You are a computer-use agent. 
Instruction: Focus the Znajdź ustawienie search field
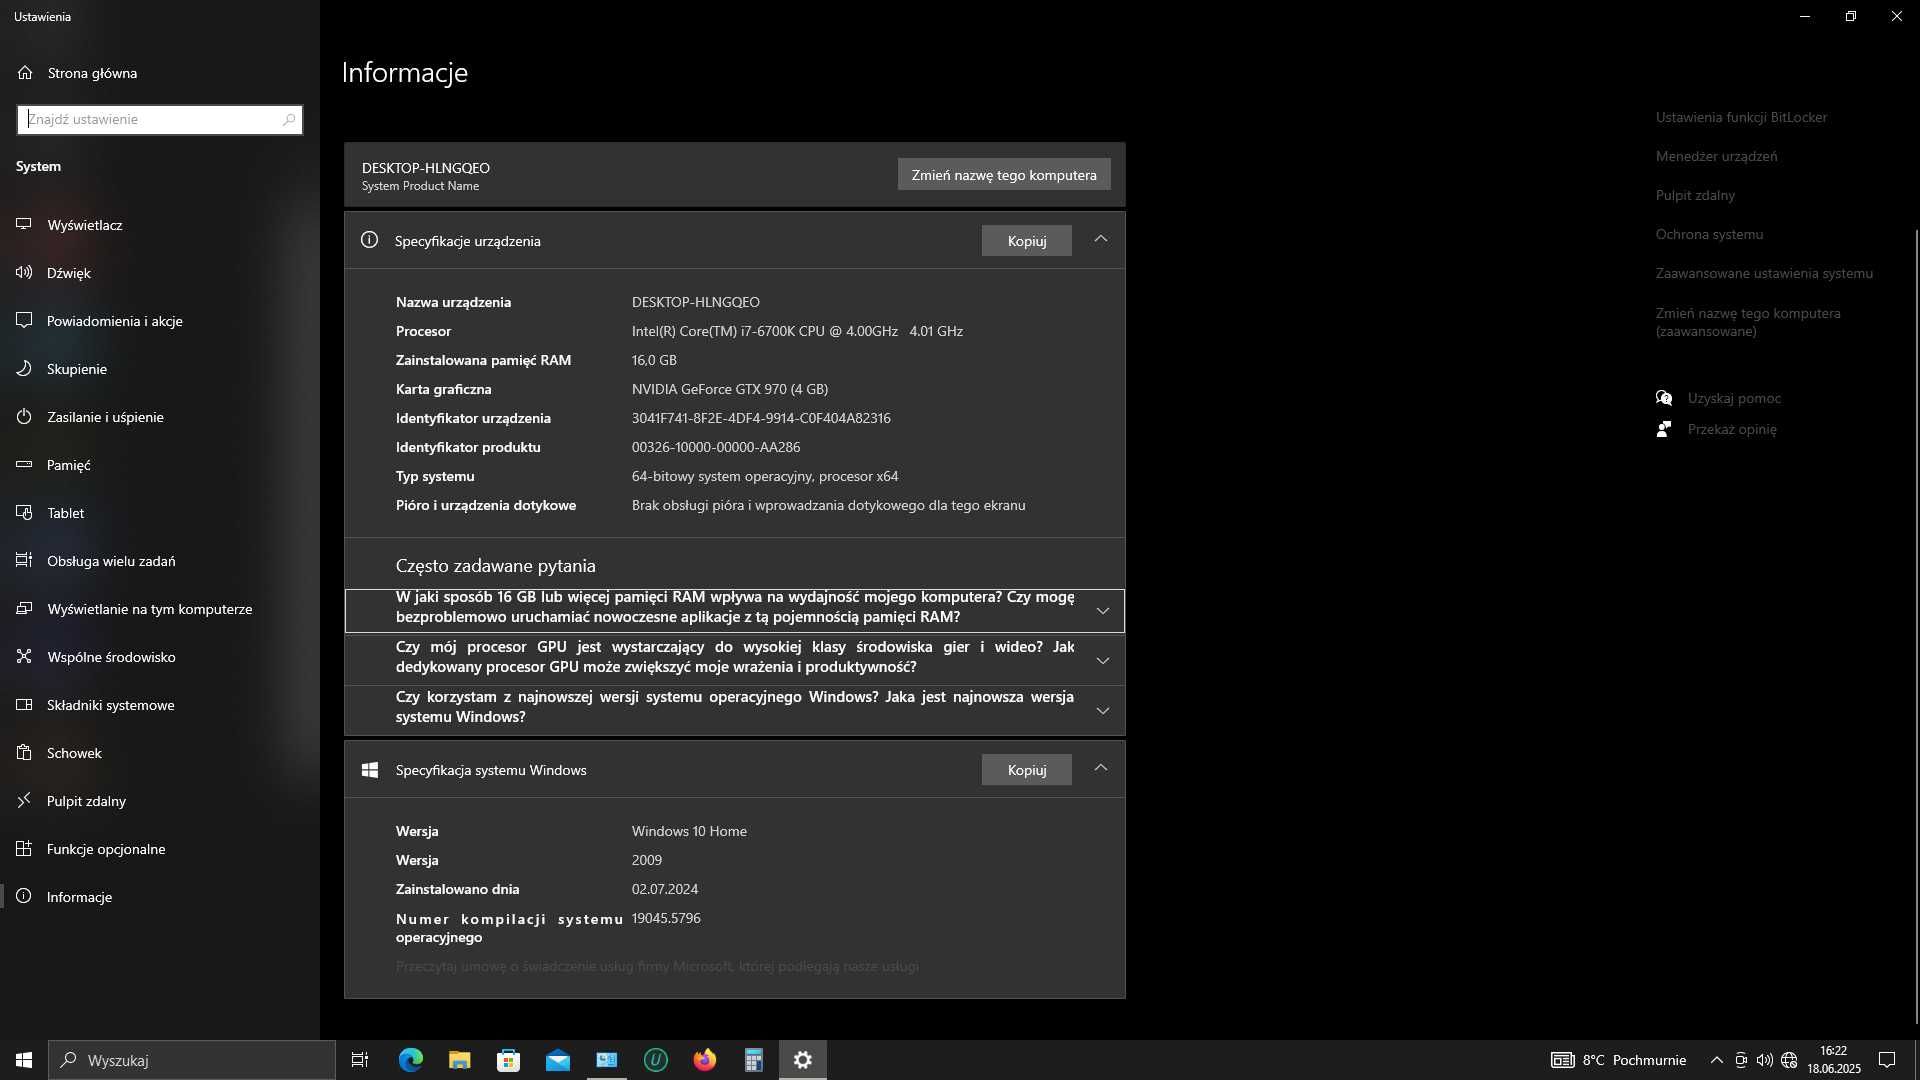tap(160, 119)
